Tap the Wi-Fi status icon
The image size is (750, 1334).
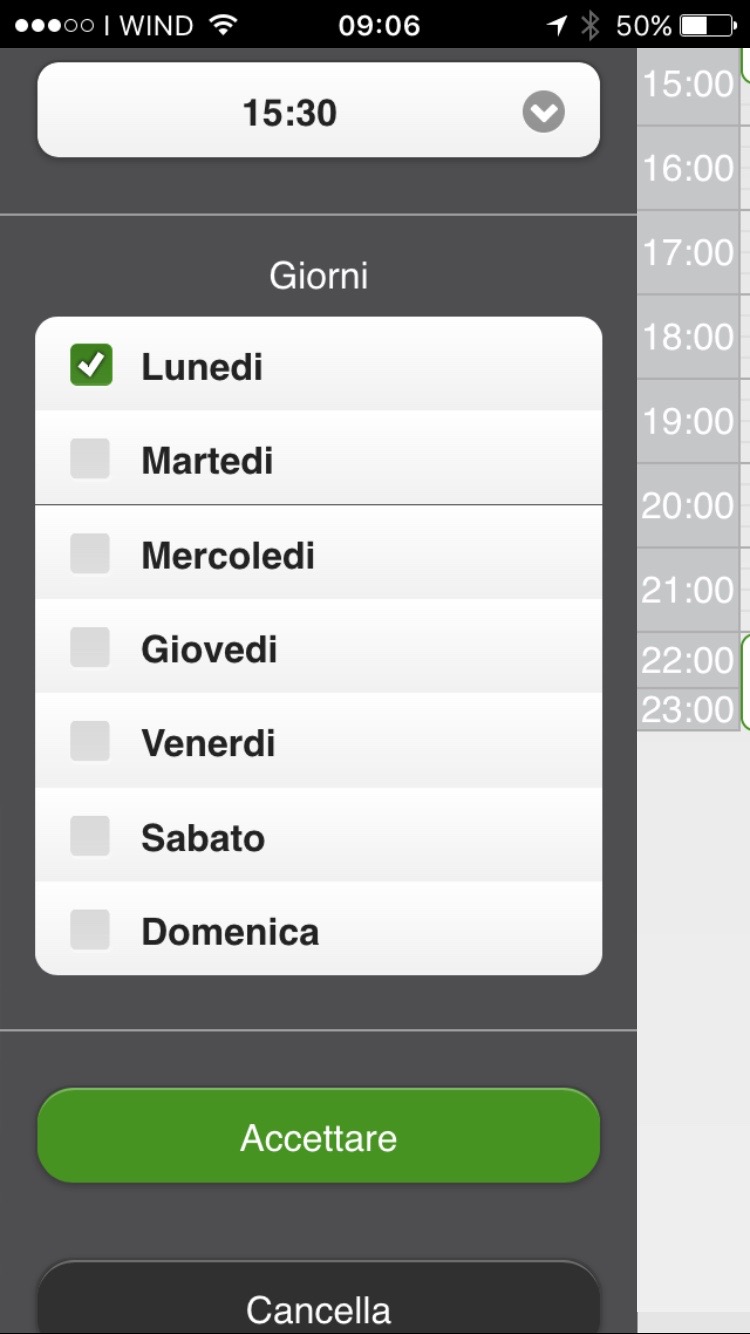click(x=224, y=25)
